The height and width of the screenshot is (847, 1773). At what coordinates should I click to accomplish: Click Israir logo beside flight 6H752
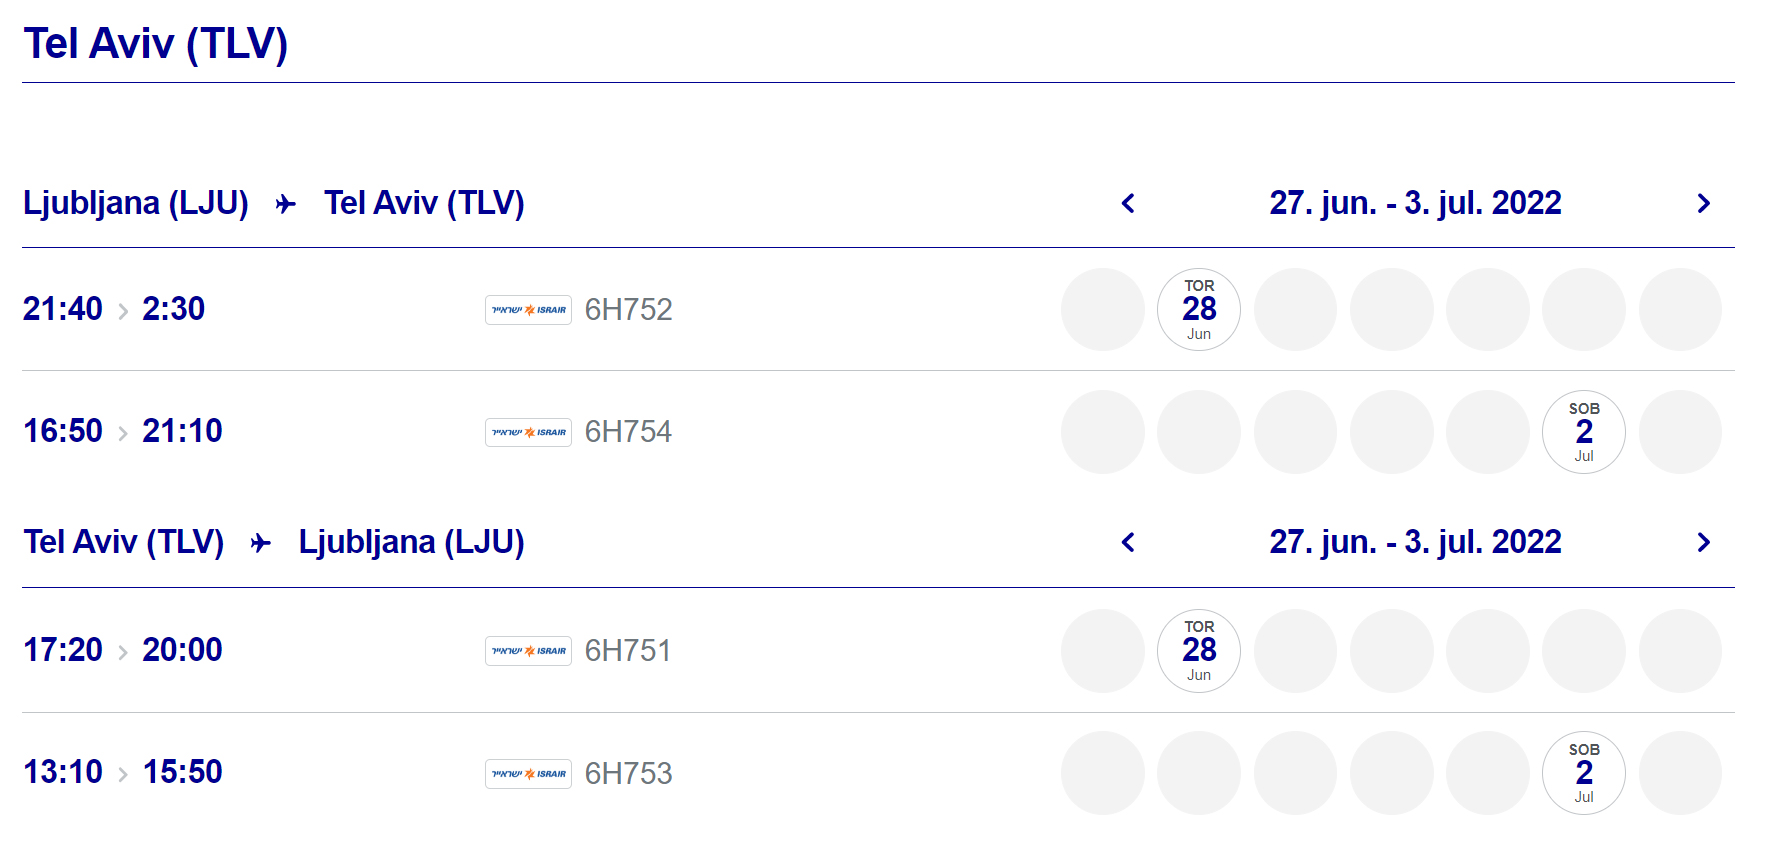[528, 310]
